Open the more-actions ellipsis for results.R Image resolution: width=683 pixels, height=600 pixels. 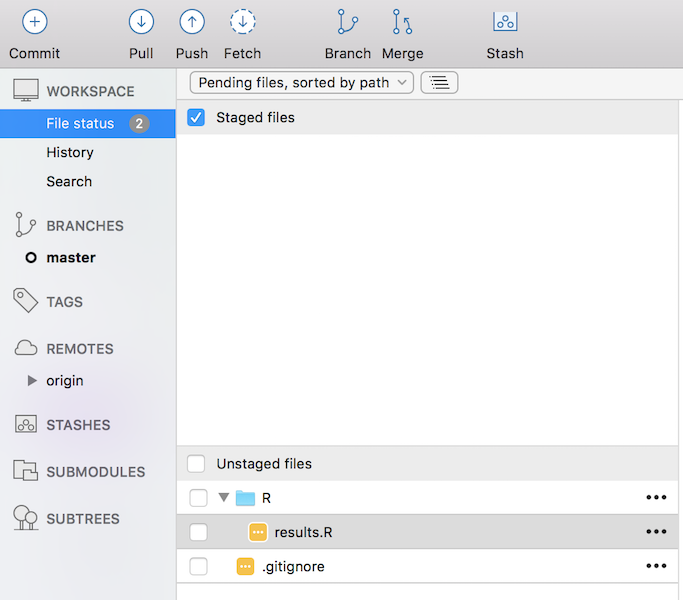click(x=656, y=532)
